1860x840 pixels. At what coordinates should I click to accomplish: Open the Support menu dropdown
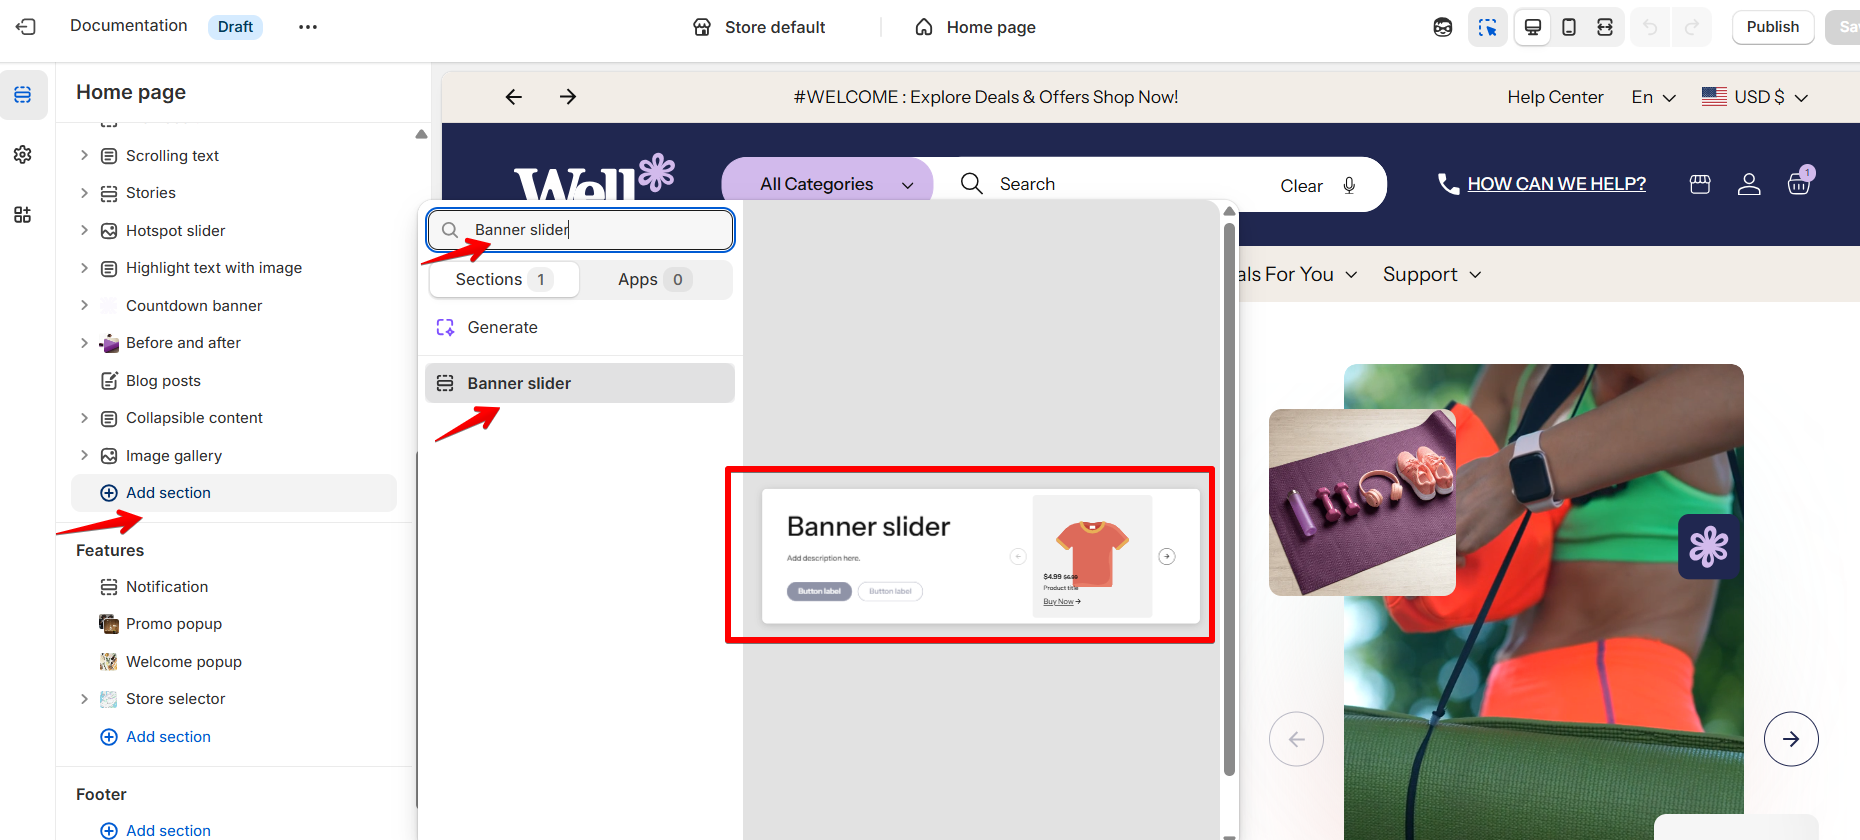click(x=1432, y=274)
